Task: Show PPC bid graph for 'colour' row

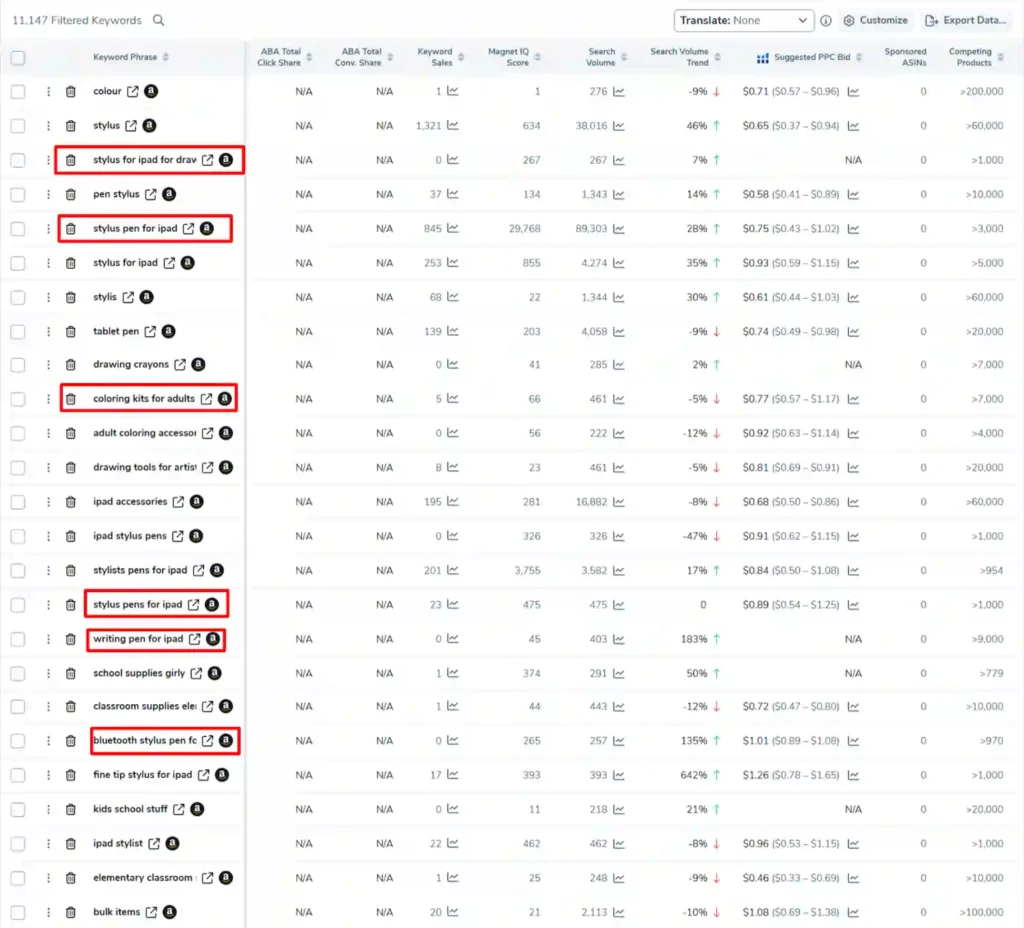Action: click(x=854, y=91)
